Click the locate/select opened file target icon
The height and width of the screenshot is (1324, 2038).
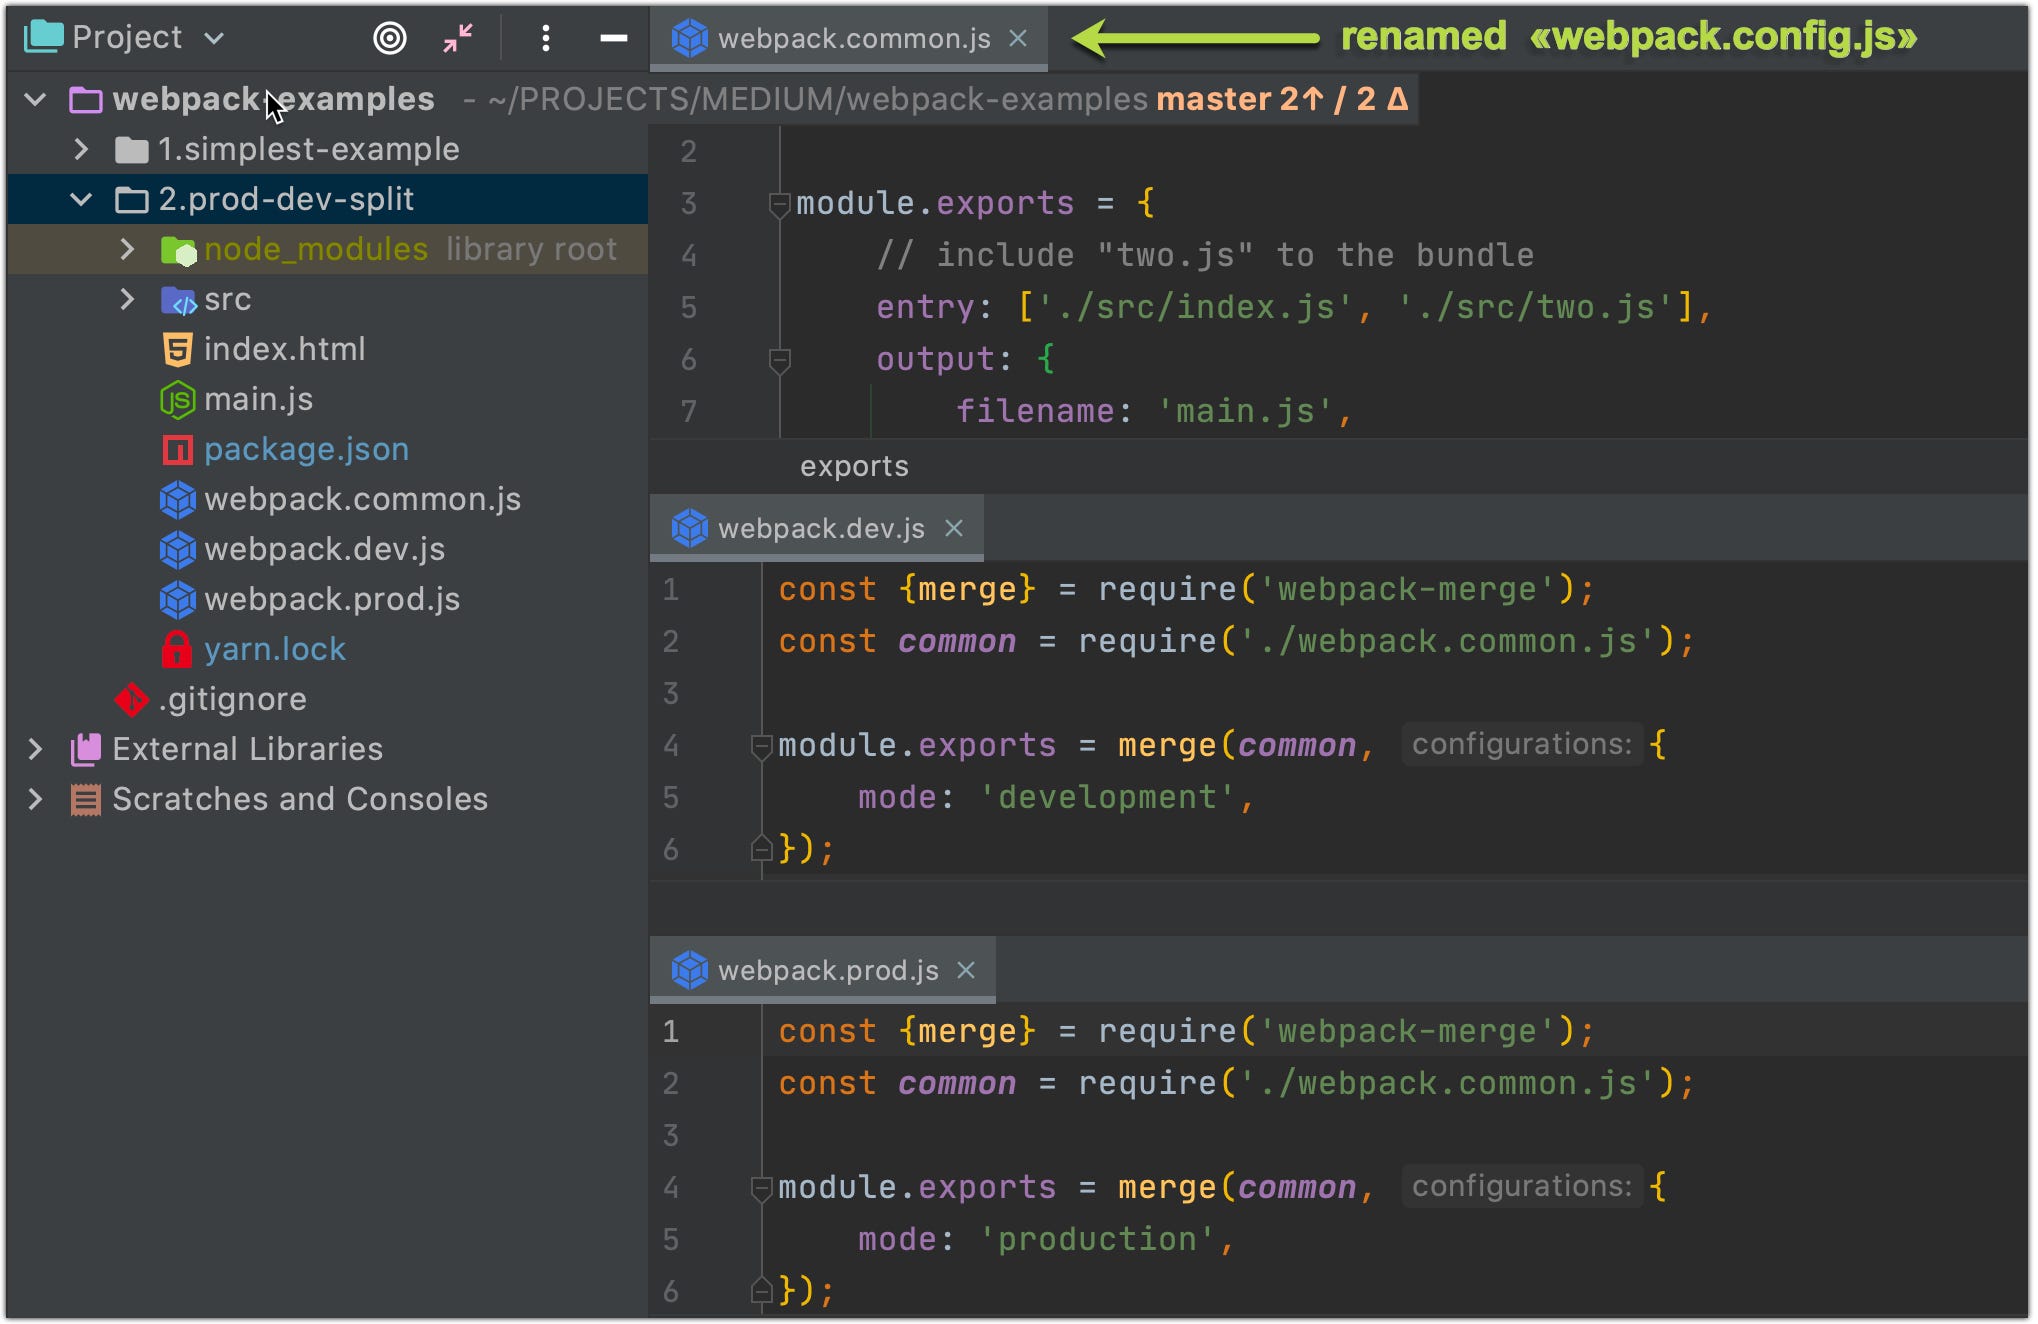click(x=389, y=38)
